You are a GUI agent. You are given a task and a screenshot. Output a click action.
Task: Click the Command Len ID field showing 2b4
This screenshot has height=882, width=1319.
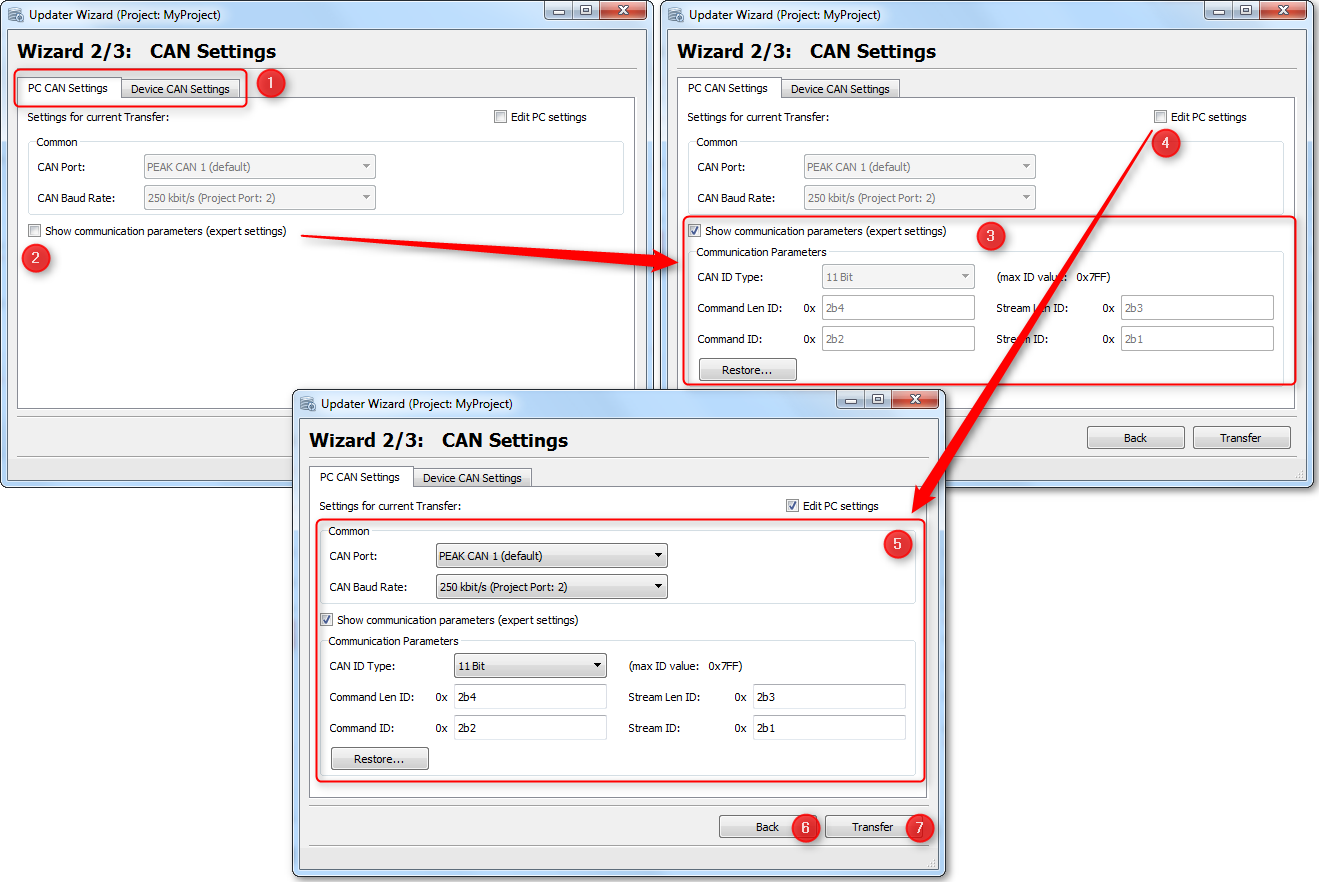point(530,696)
